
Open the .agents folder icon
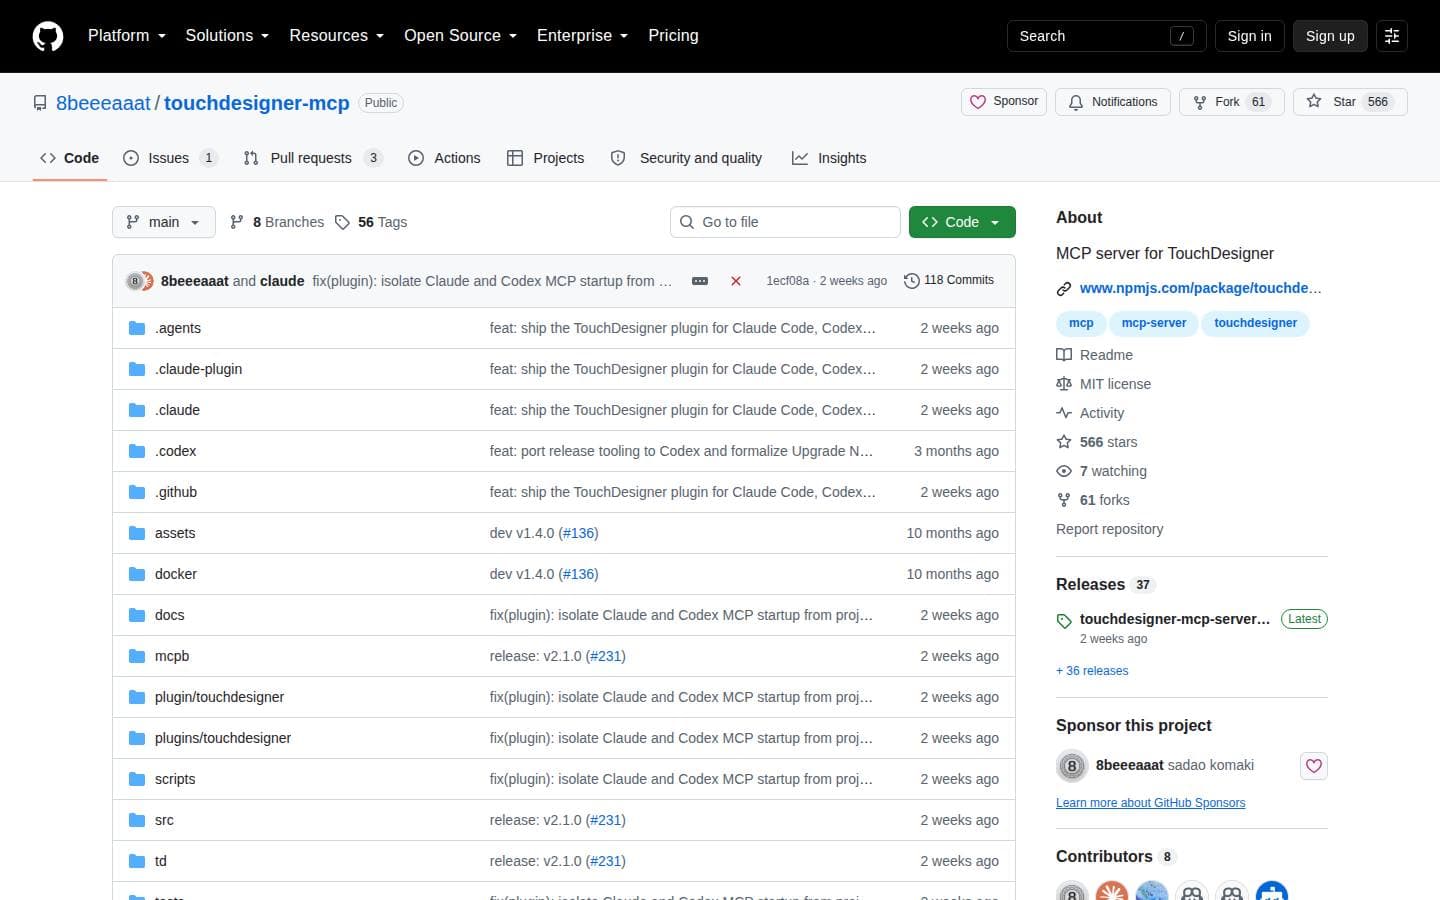click(x=137, y=328)
